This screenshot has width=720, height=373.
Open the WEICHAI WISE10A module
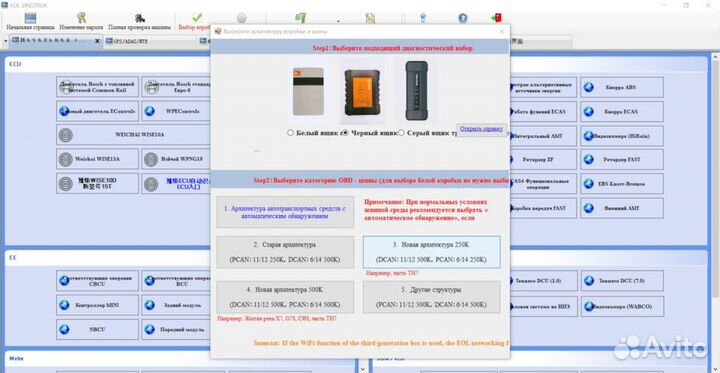point(134,135)
